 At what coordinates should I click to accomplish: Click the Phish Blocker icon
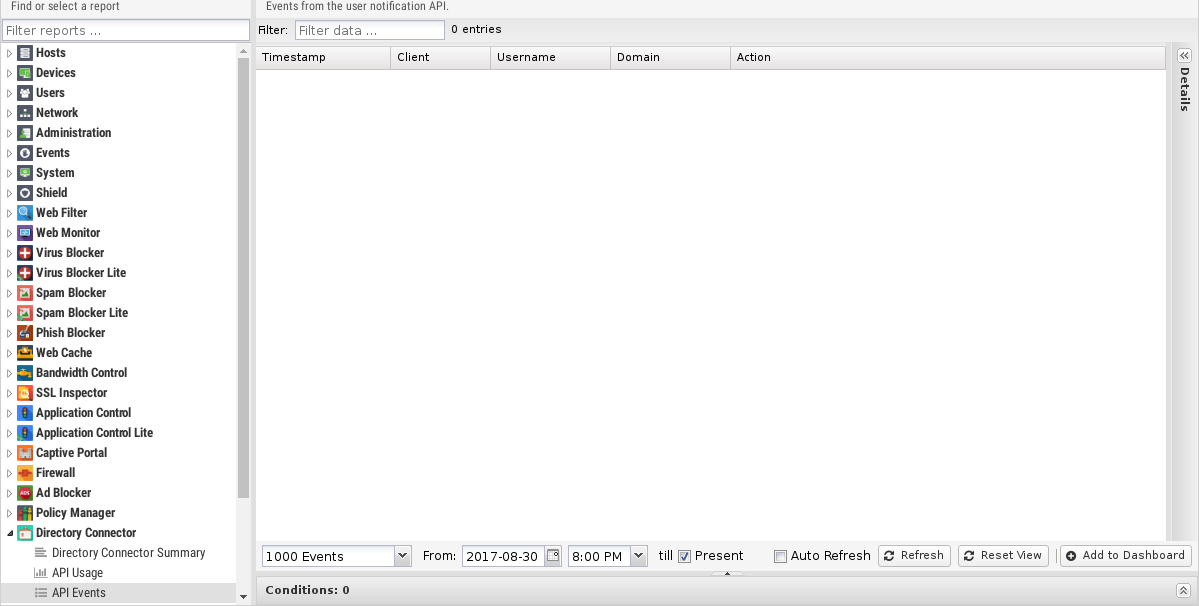click(24, 332)
